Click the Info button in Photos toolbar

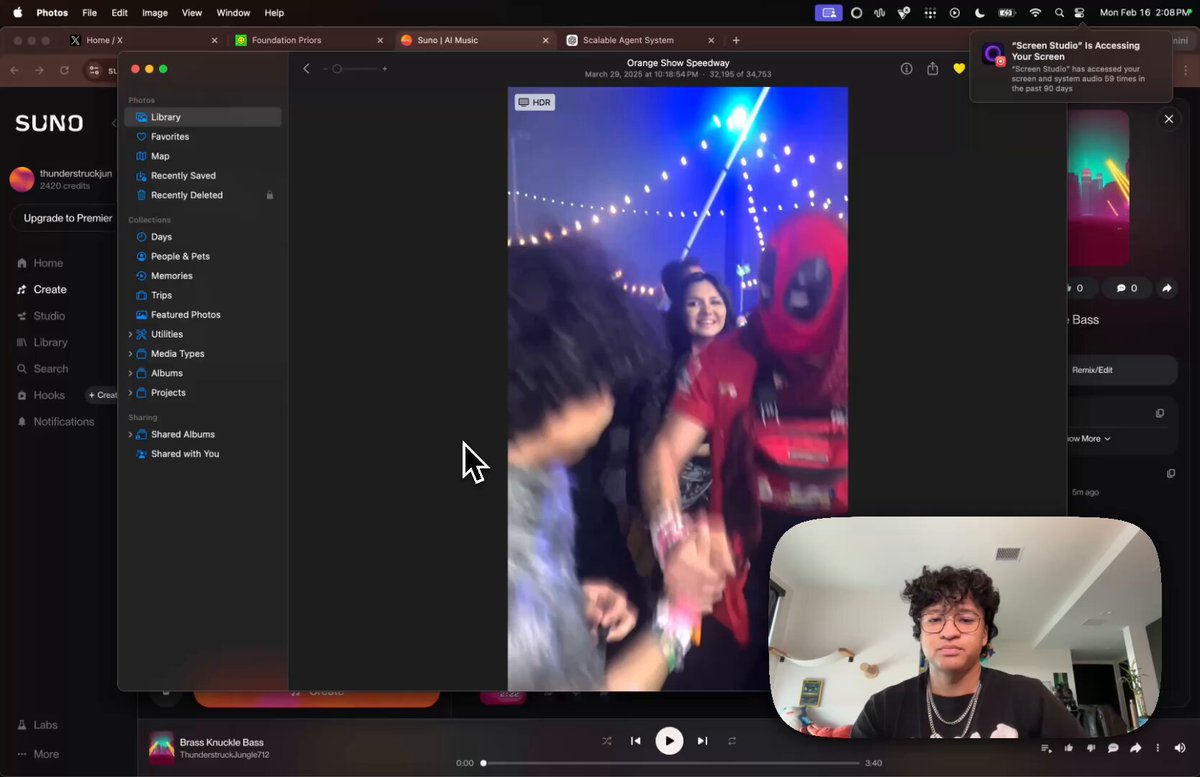(x=906, y=69)
